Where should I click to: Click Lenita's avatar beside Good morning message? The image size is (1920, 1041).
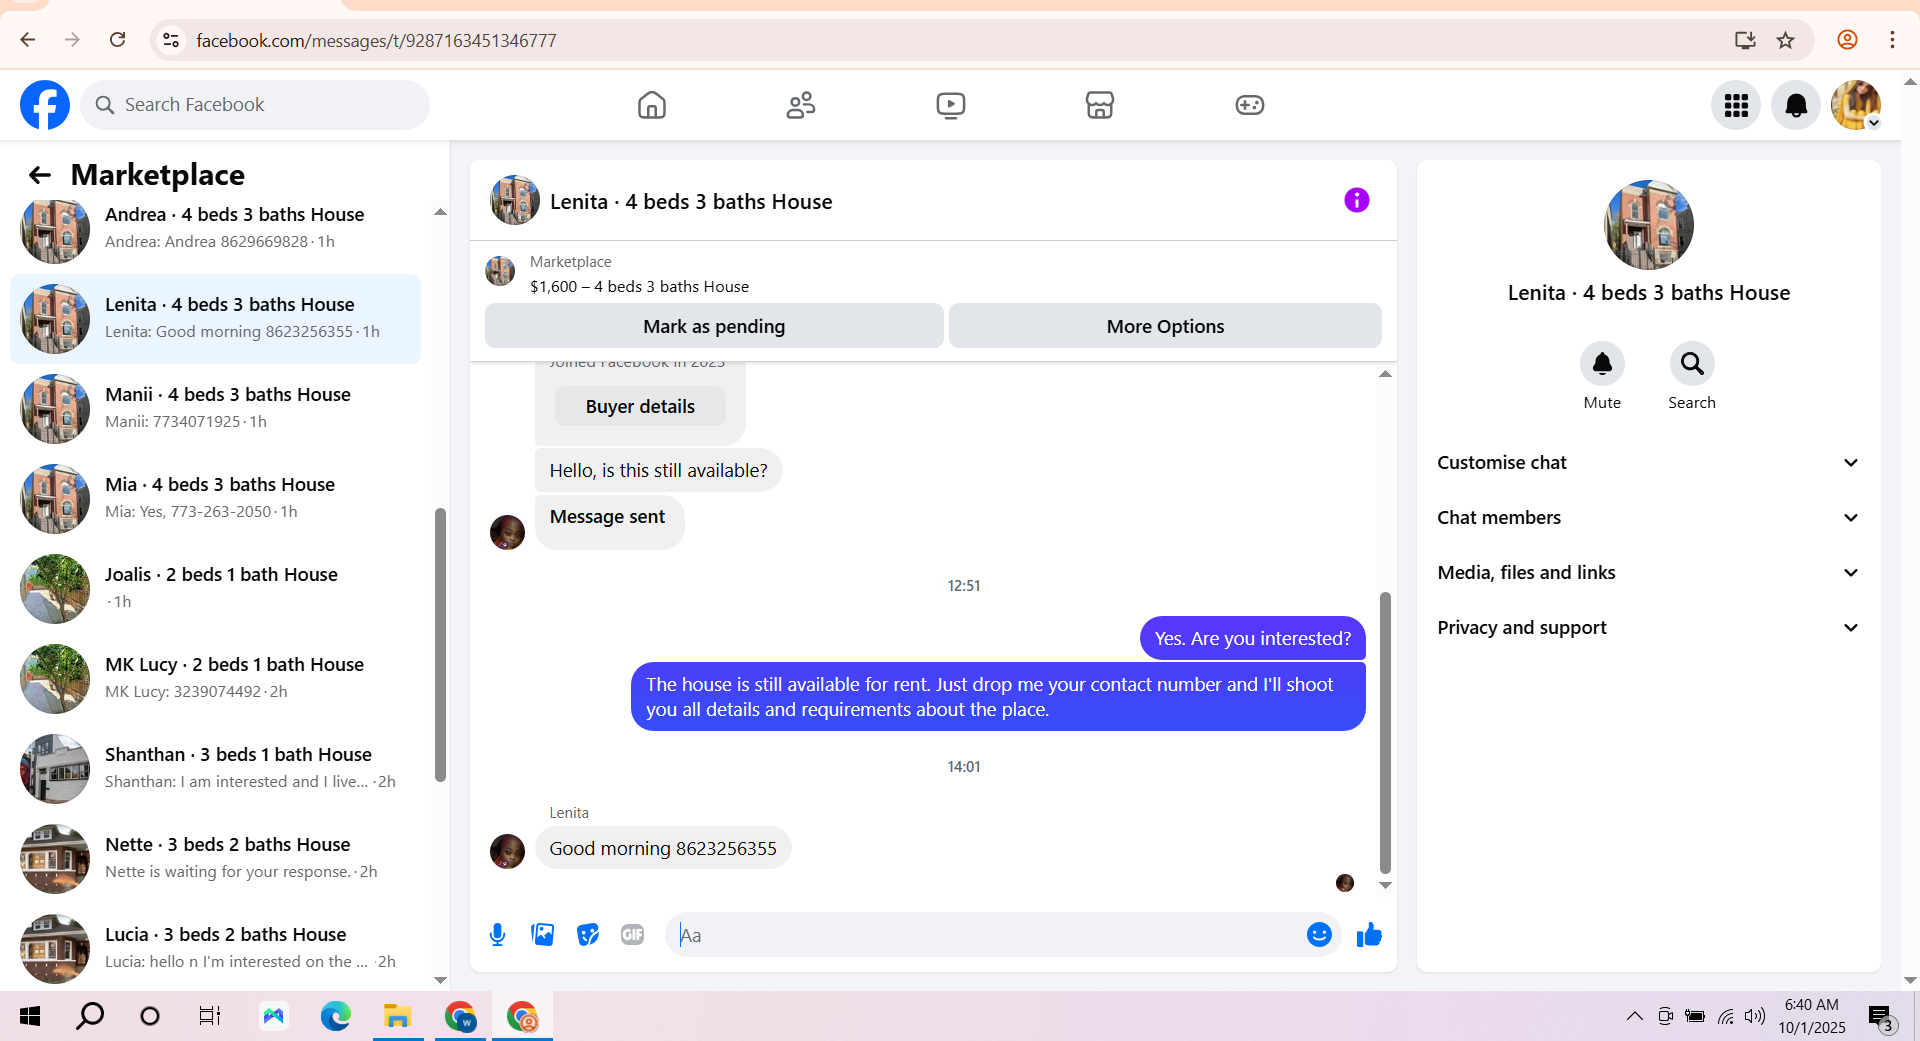pyautogui.click(x=507, y=851)
